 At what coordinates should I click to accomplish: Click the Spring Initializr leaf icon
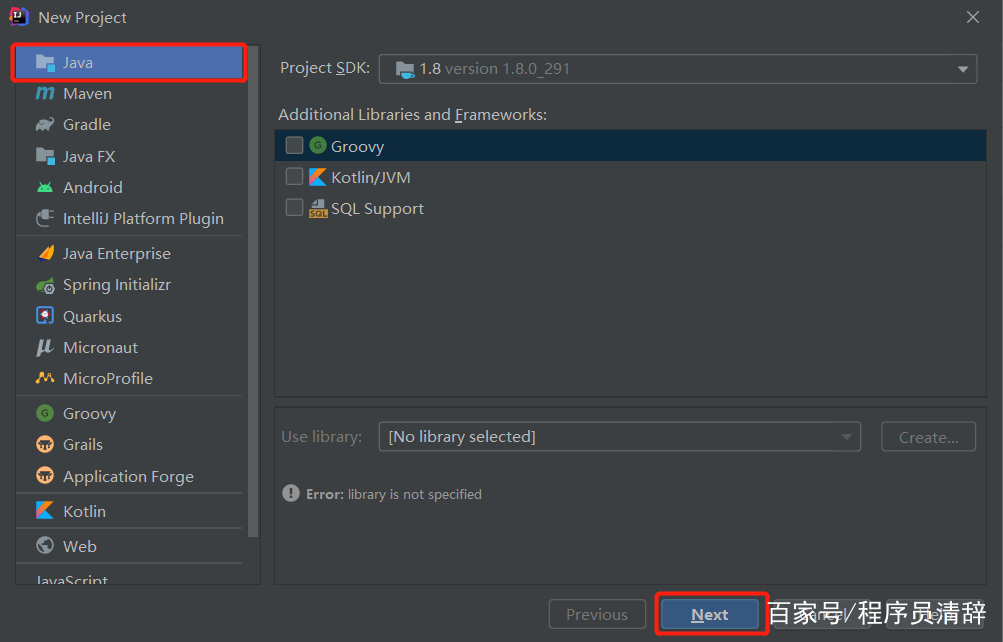pyautogui.click(x=45, y=285)
